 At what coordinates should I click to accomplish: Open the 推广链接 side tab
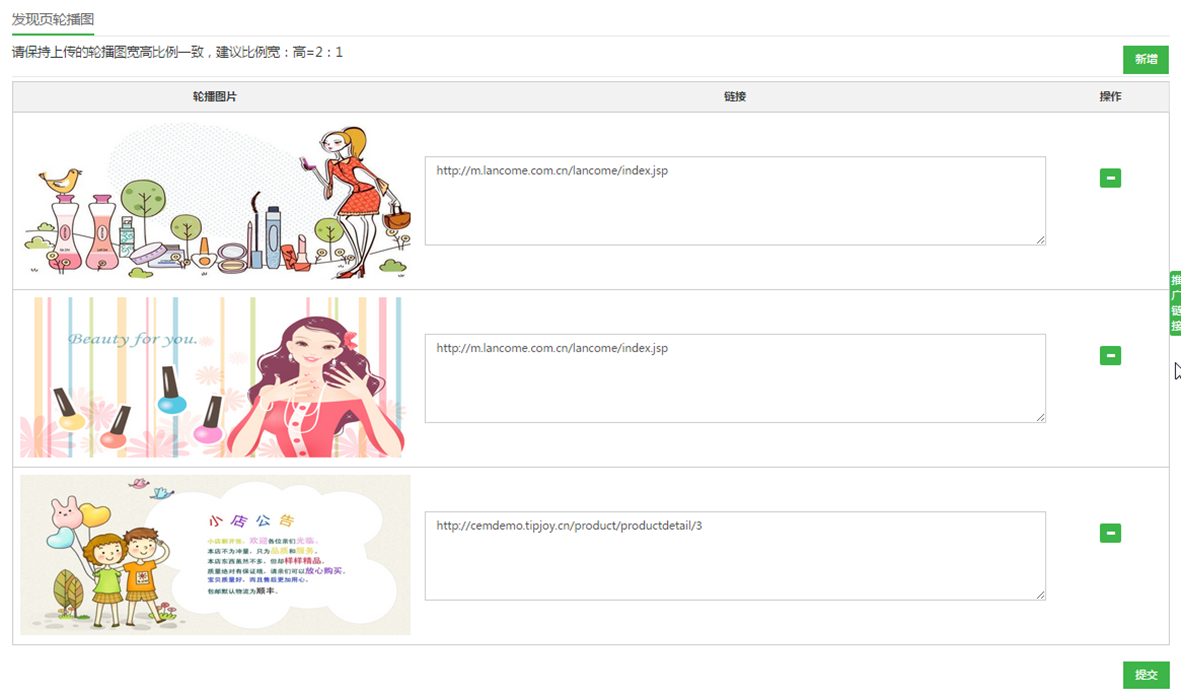pos(1175,303)
